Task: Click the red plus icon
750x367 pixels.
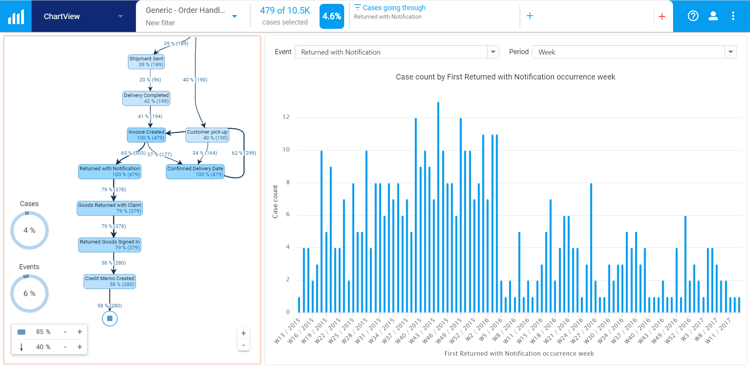Action: [662, 16]
